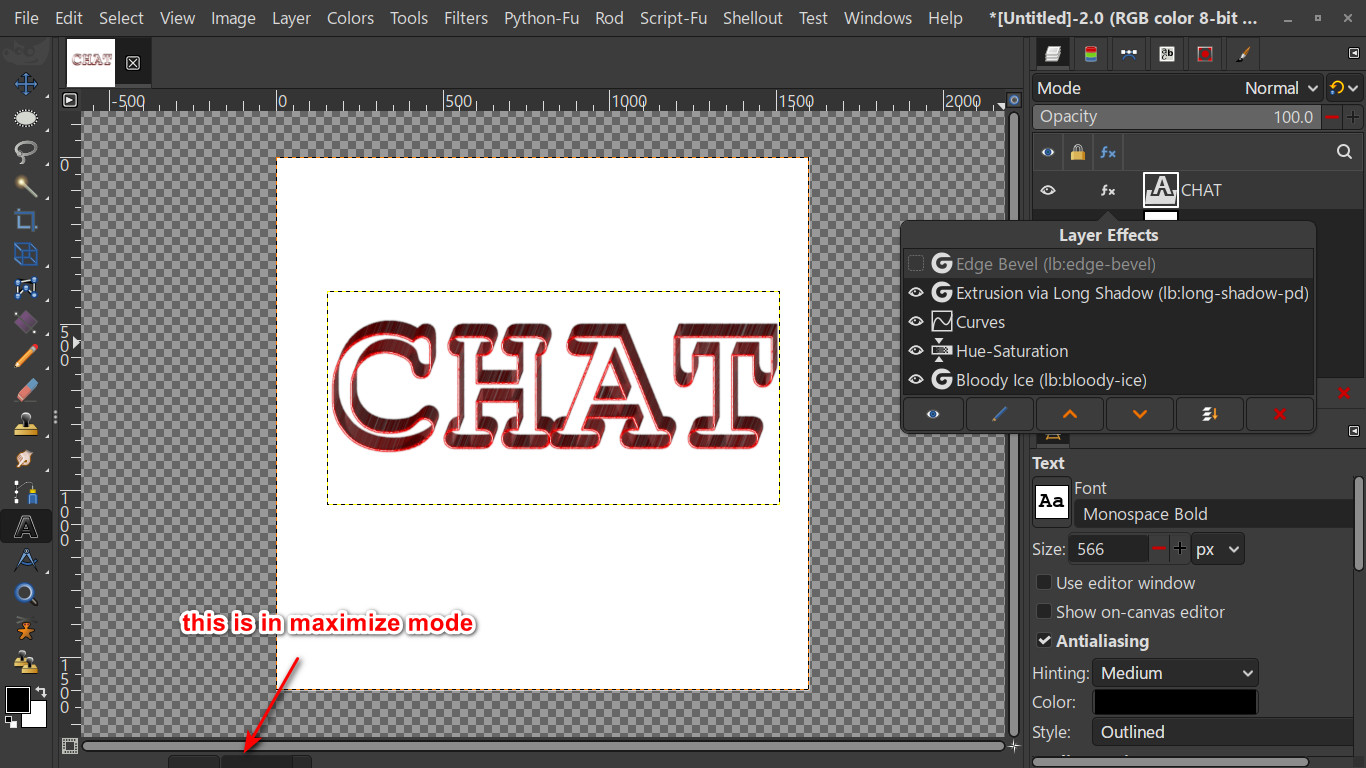Image resolution: width=1366 pixels, height=768 pixels.
Task: Click the font size input field
Action: [x=1108, y=549]
